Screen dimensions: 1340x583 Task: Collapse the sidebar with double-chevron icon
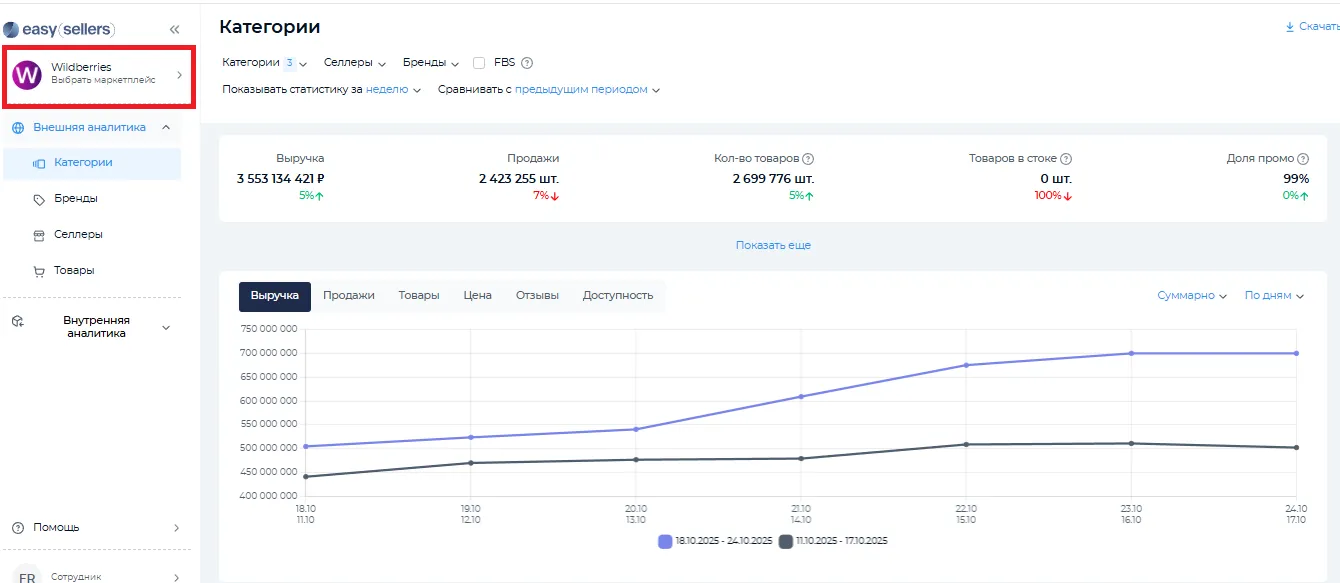tap(175, 30)
